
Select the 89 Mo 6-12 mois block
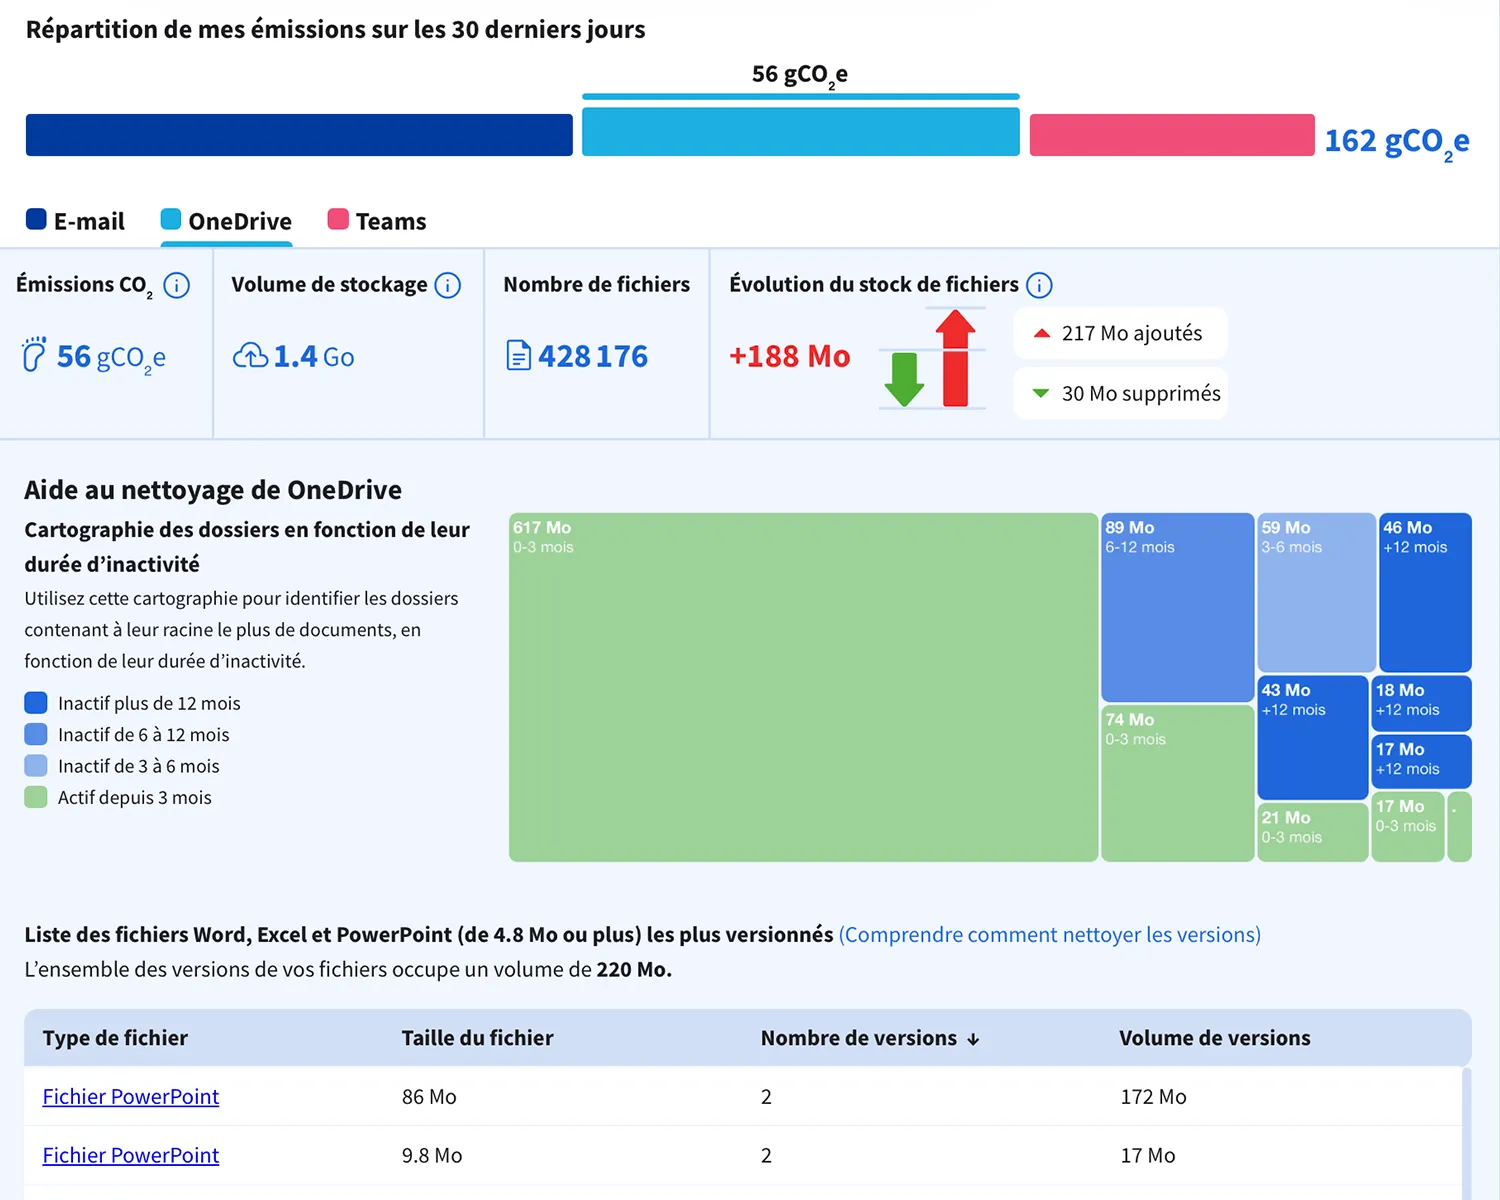click(1178, 607)
